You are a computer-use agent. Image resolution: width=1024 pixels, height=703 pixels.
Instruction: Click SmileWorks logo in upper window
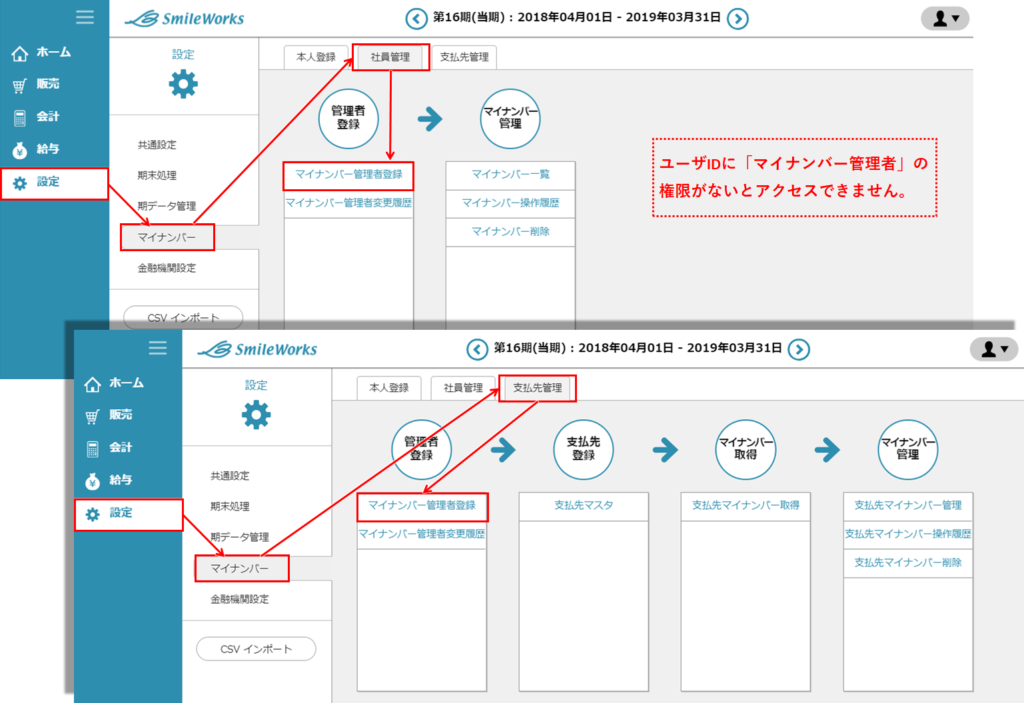(x=184, y=19)
